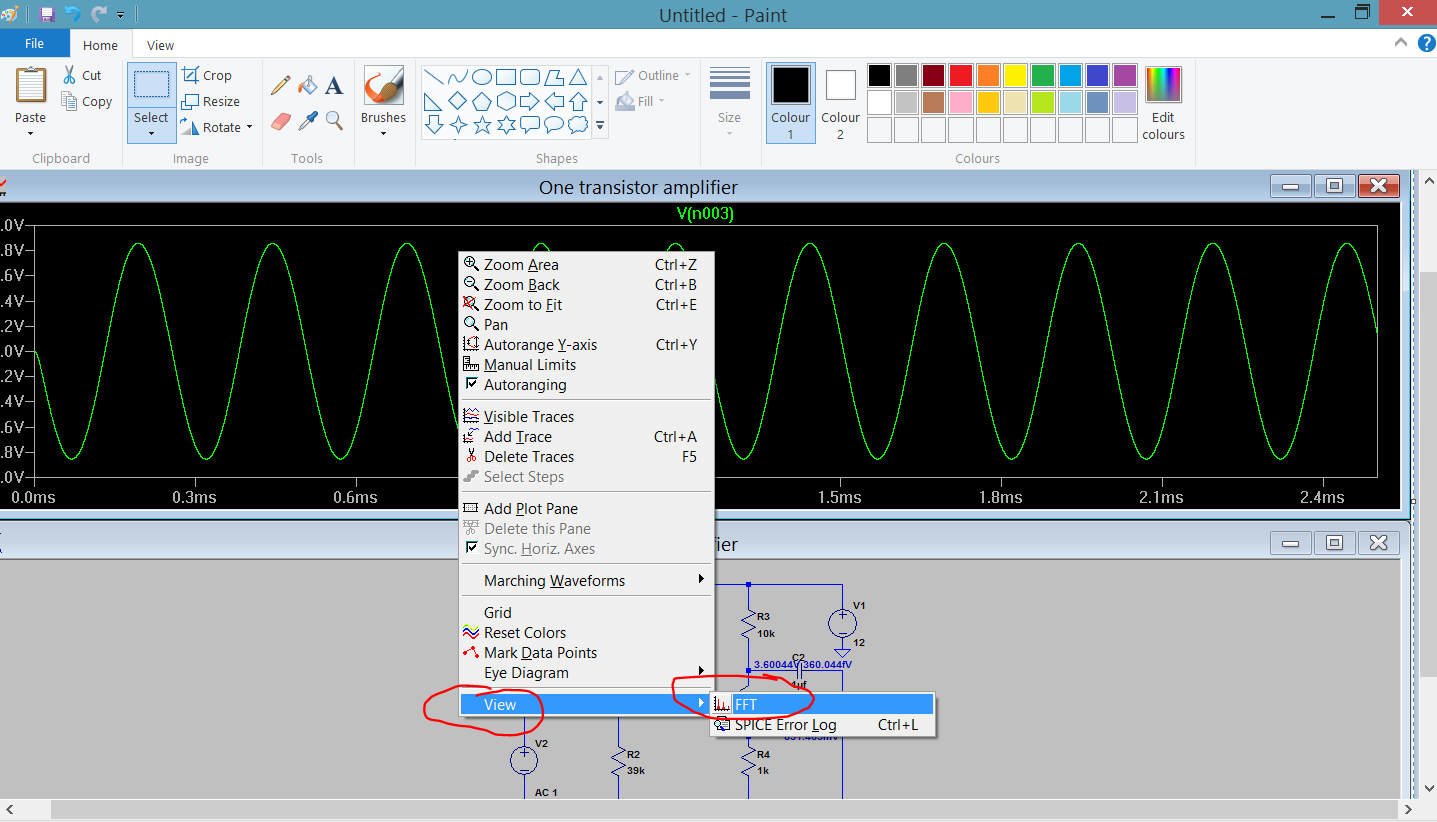Set Colour 2 as active colour
Screen dimensions: 1437x822
click(x=840, y=103)
